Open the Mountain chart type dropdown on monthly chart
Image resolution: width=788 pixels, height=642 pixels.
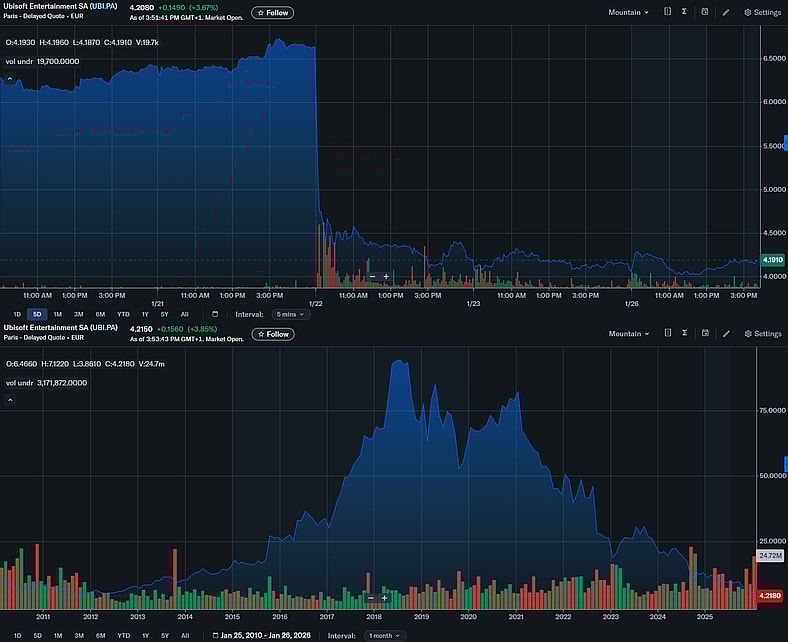click(x=629, y=333)
